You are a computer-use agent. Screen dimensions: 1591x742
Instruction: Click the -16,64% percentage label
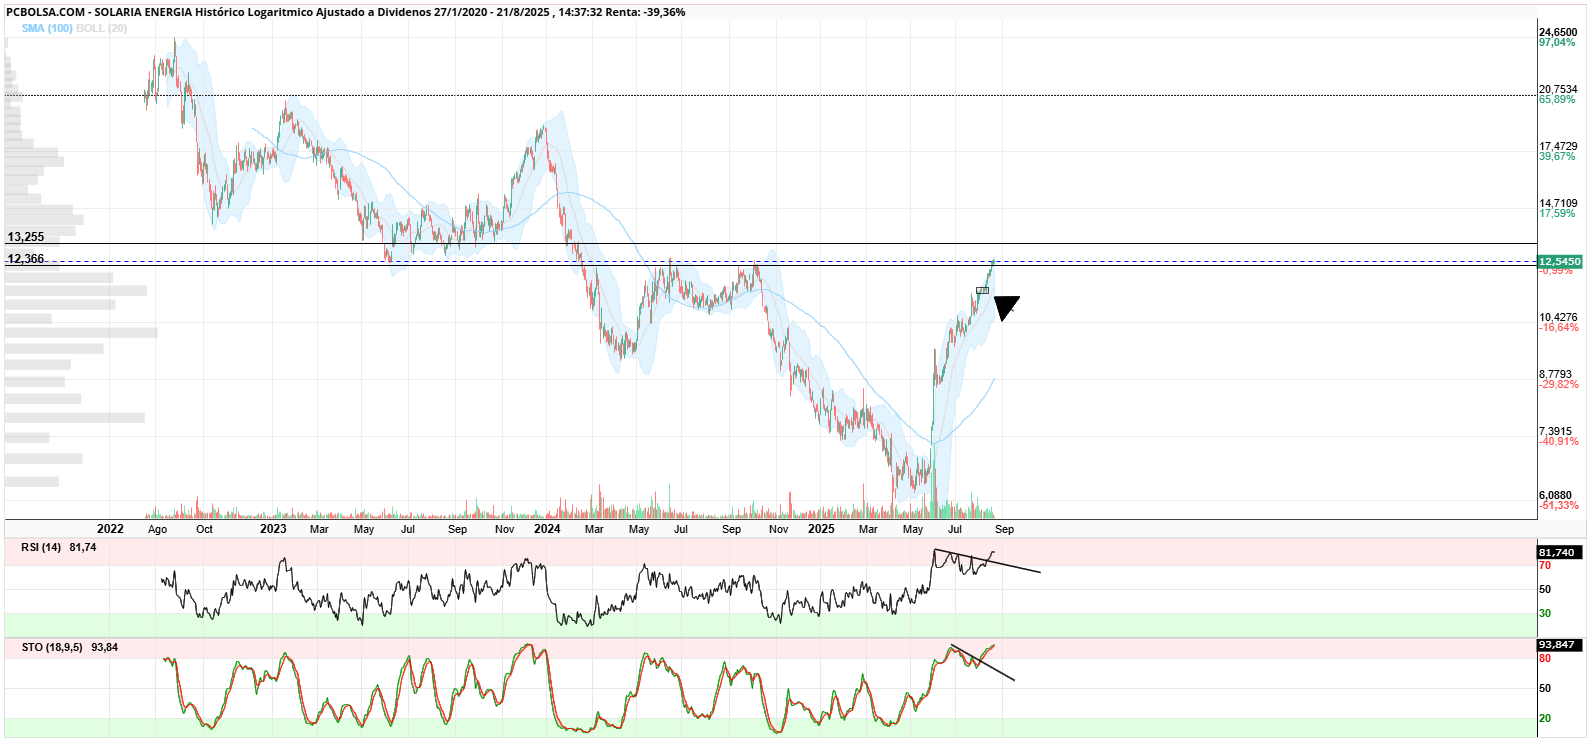(x=1559, y=328)
